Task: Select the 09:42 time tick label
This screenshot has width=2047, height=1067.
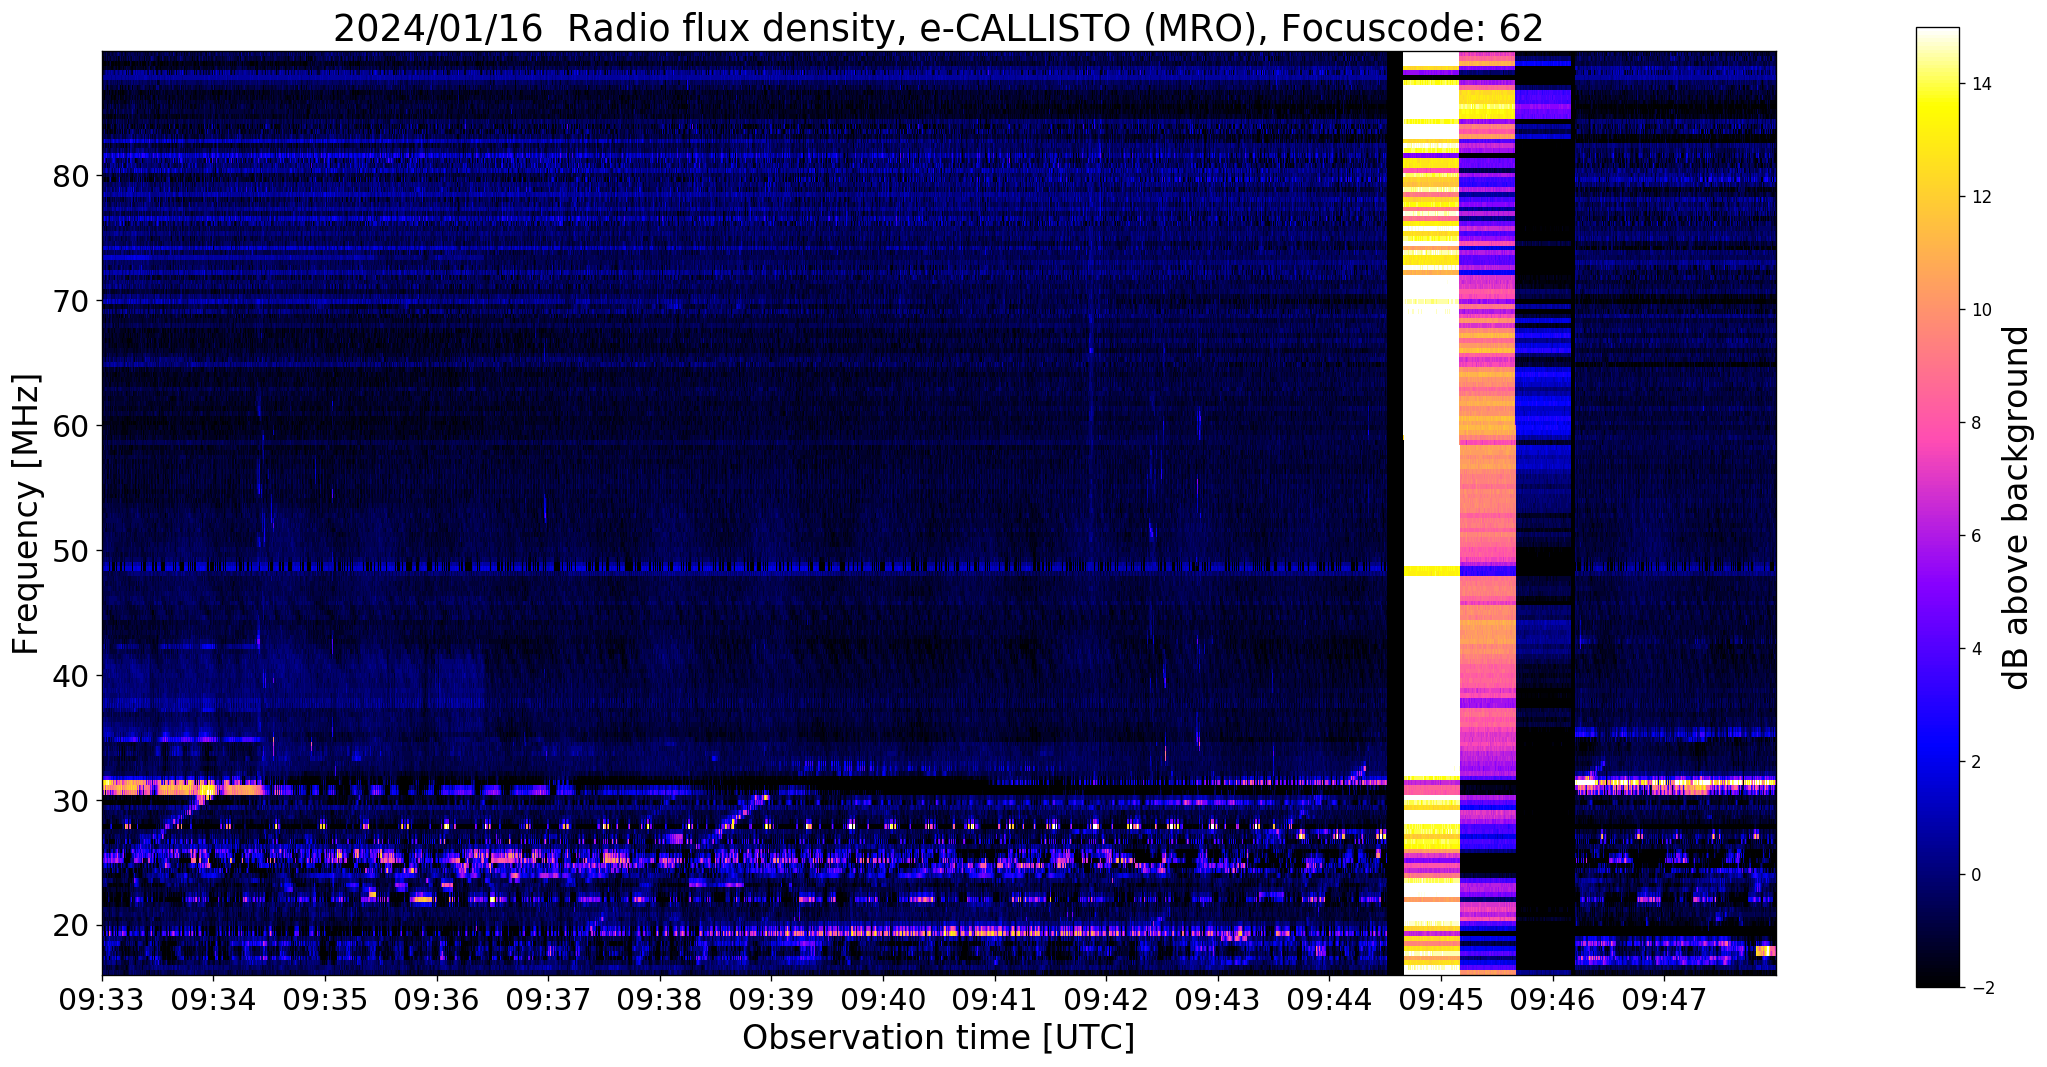Action: point(1106,1000)
